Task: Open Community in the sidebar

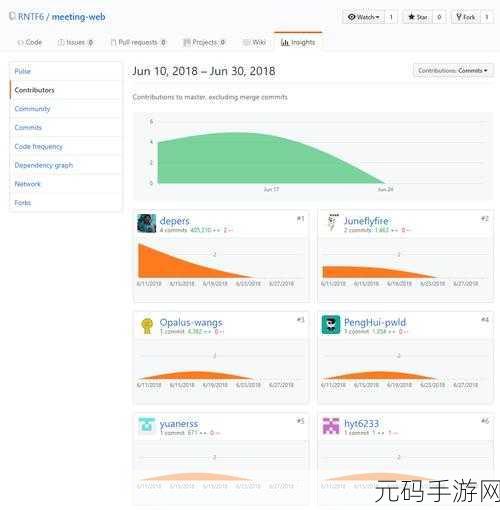Action: pos(66,109)
